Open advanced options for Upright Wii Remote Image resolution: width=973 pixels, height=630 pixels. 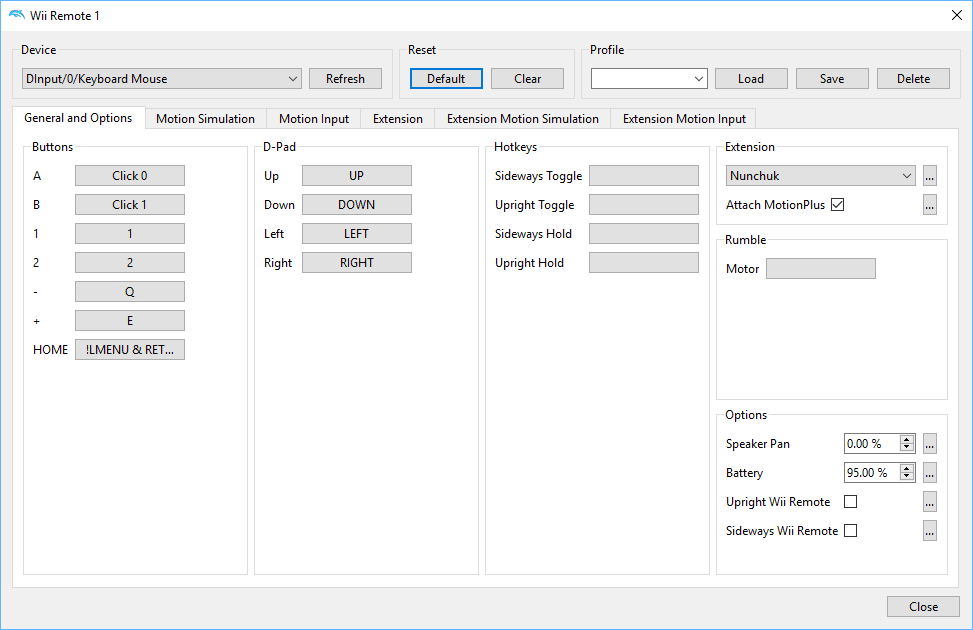tap(929, 501)
